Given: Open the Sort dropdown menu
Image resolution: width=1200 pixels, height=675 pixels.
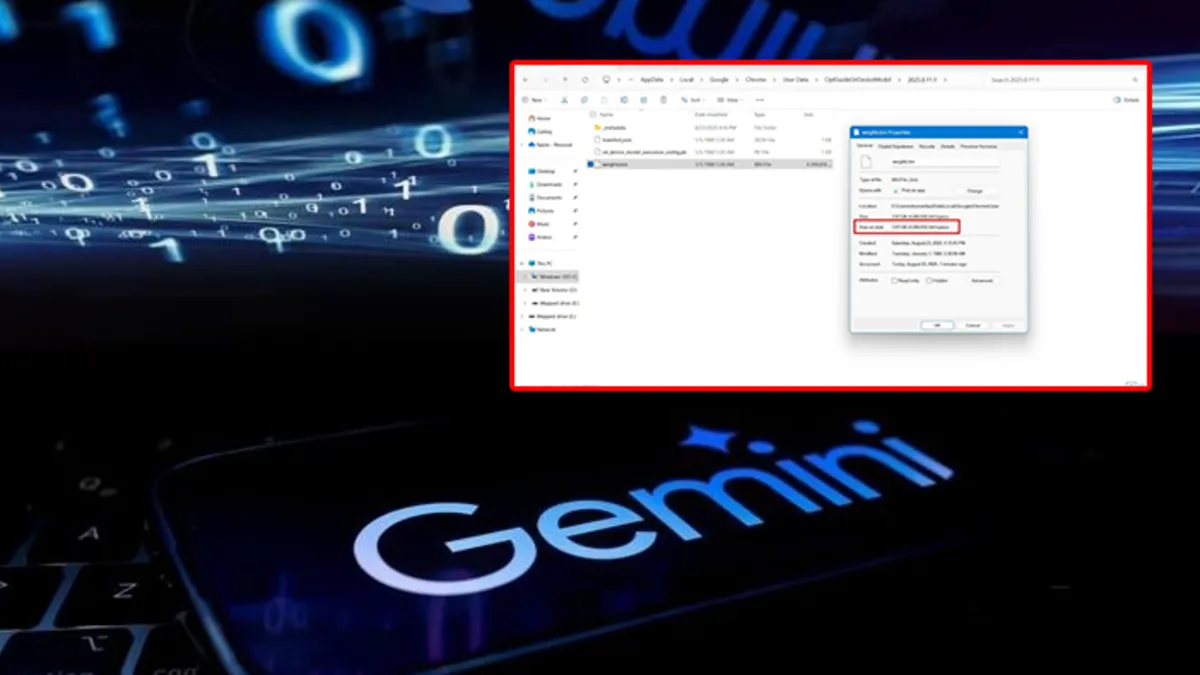Looking at the screenshot, I should point(693,100).
